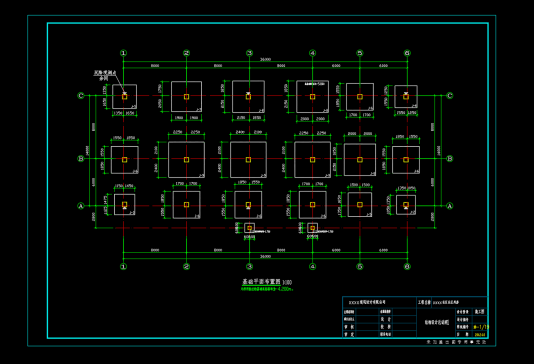This screenshot has height=364, width=534.
Task: Select yellow column marker at grid C-3
Action: pyautogui.click(x=248, y=97)
